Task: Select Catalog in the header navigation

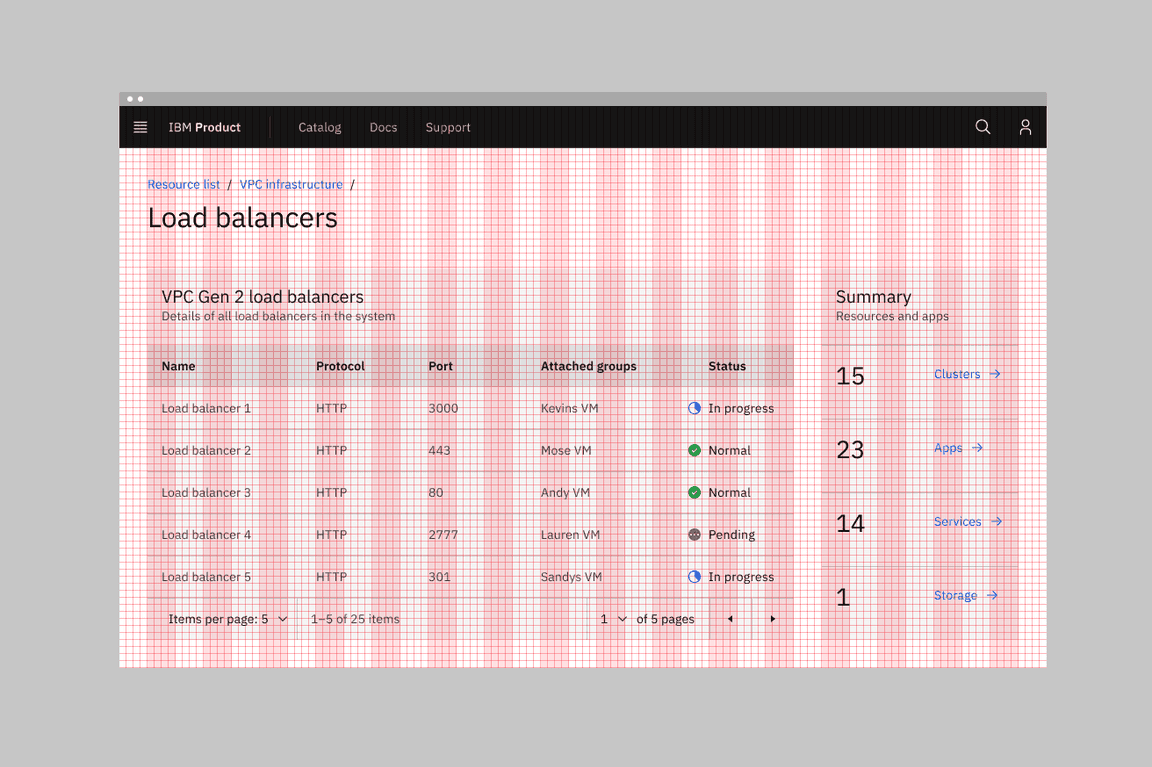Action: click(x=319, y=127)
